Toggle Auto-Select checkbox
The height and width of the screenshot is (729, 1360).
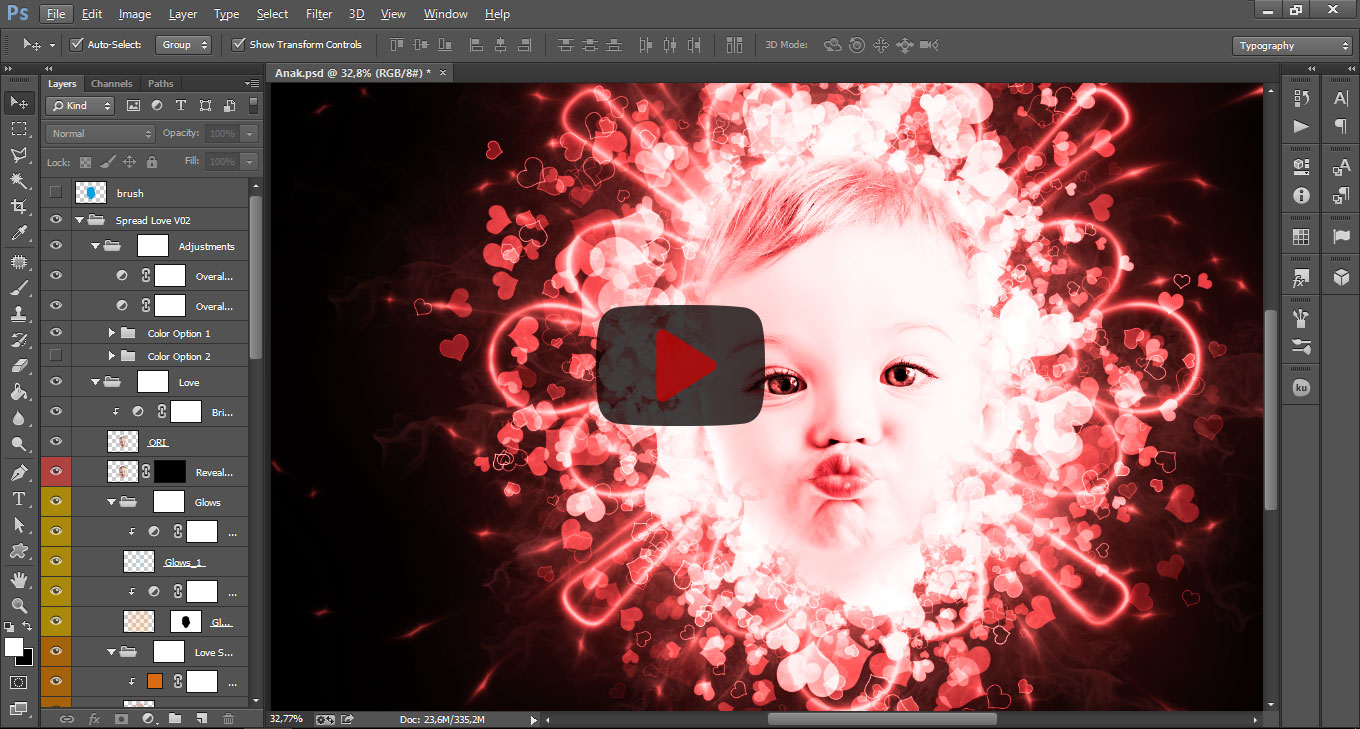pos(77,44)
